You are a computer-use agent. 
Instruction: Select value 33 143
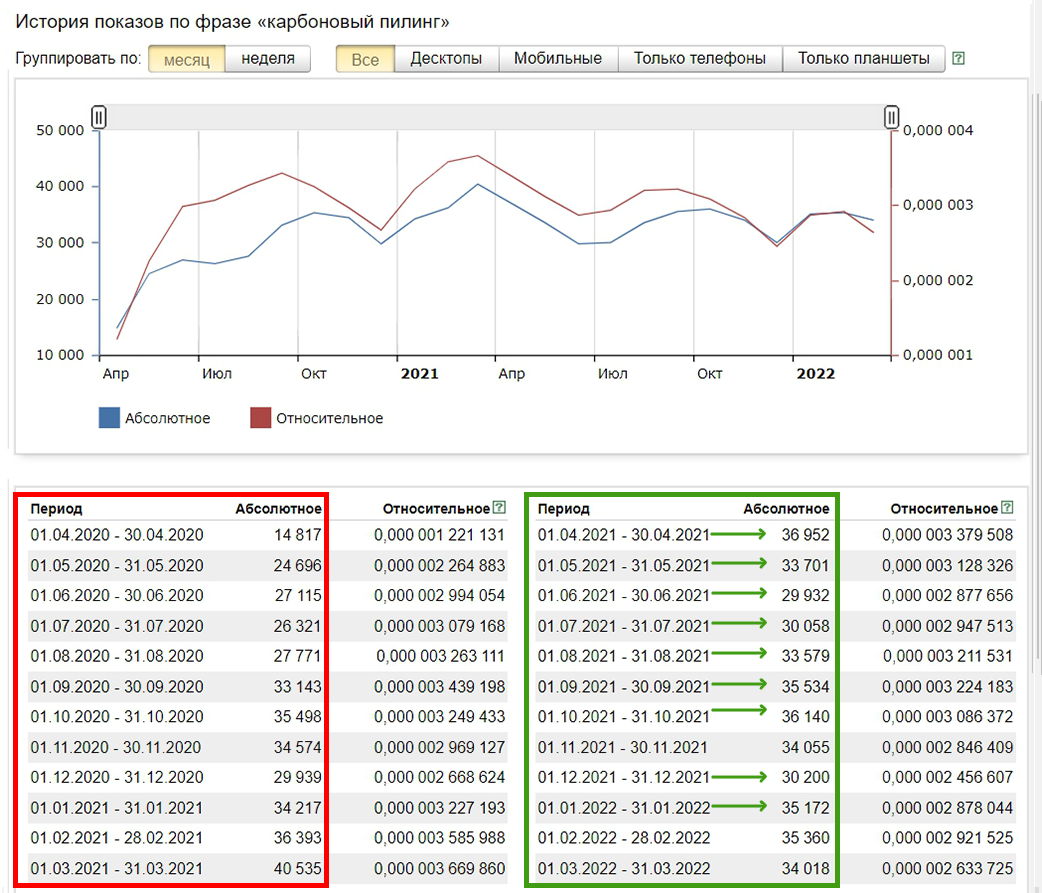[x=297, y=686]
